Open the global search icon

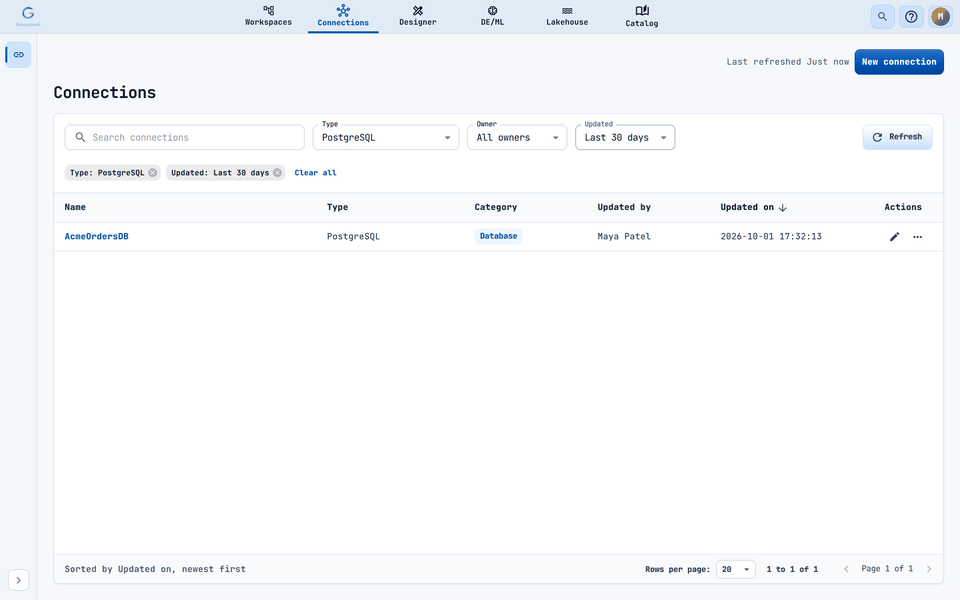coord(882,17)
